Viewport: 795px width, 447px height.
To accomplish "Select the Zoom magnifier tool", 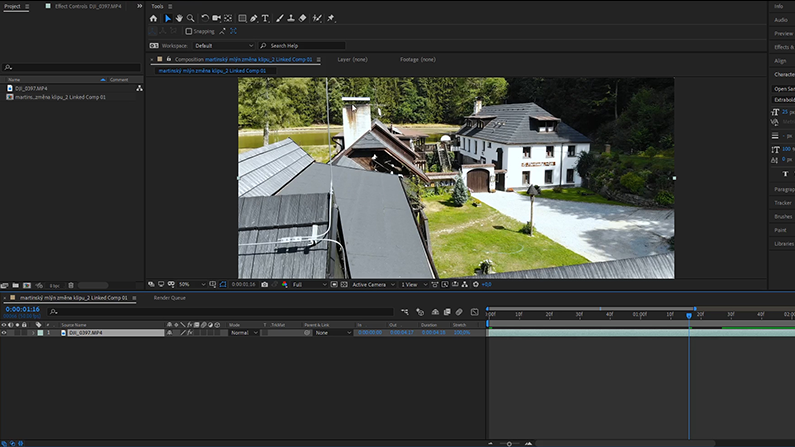I will pos(191,18).
